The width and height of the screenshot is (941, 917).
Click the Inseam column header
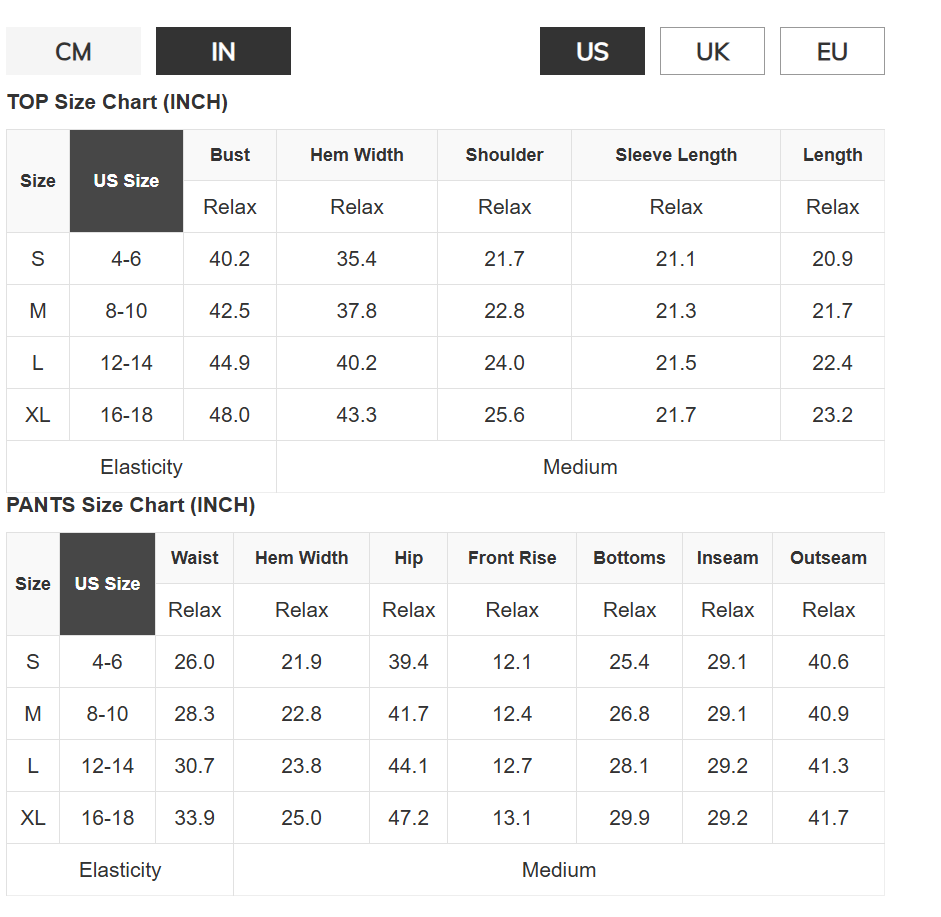[727, 558]
